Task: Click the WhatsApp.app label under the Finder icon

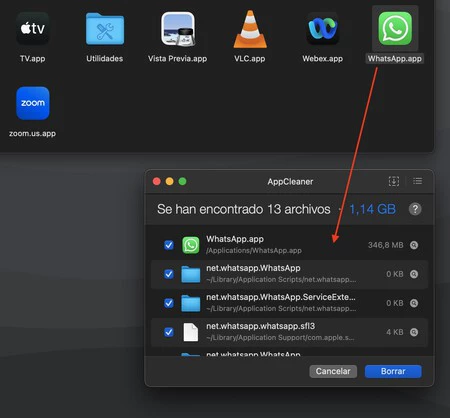Action: 395,59
